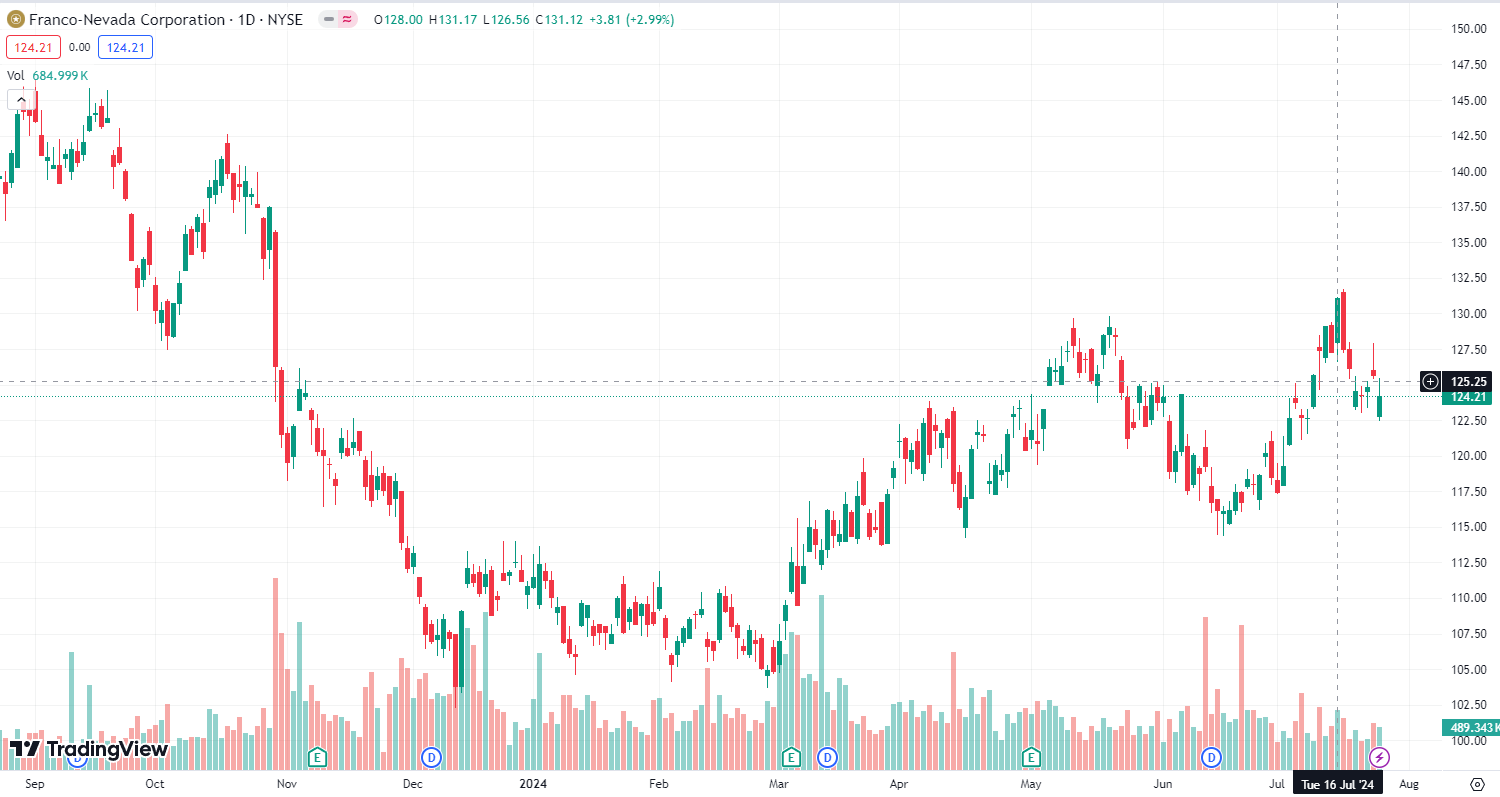Open the dividend marker in December

(432, 757)
